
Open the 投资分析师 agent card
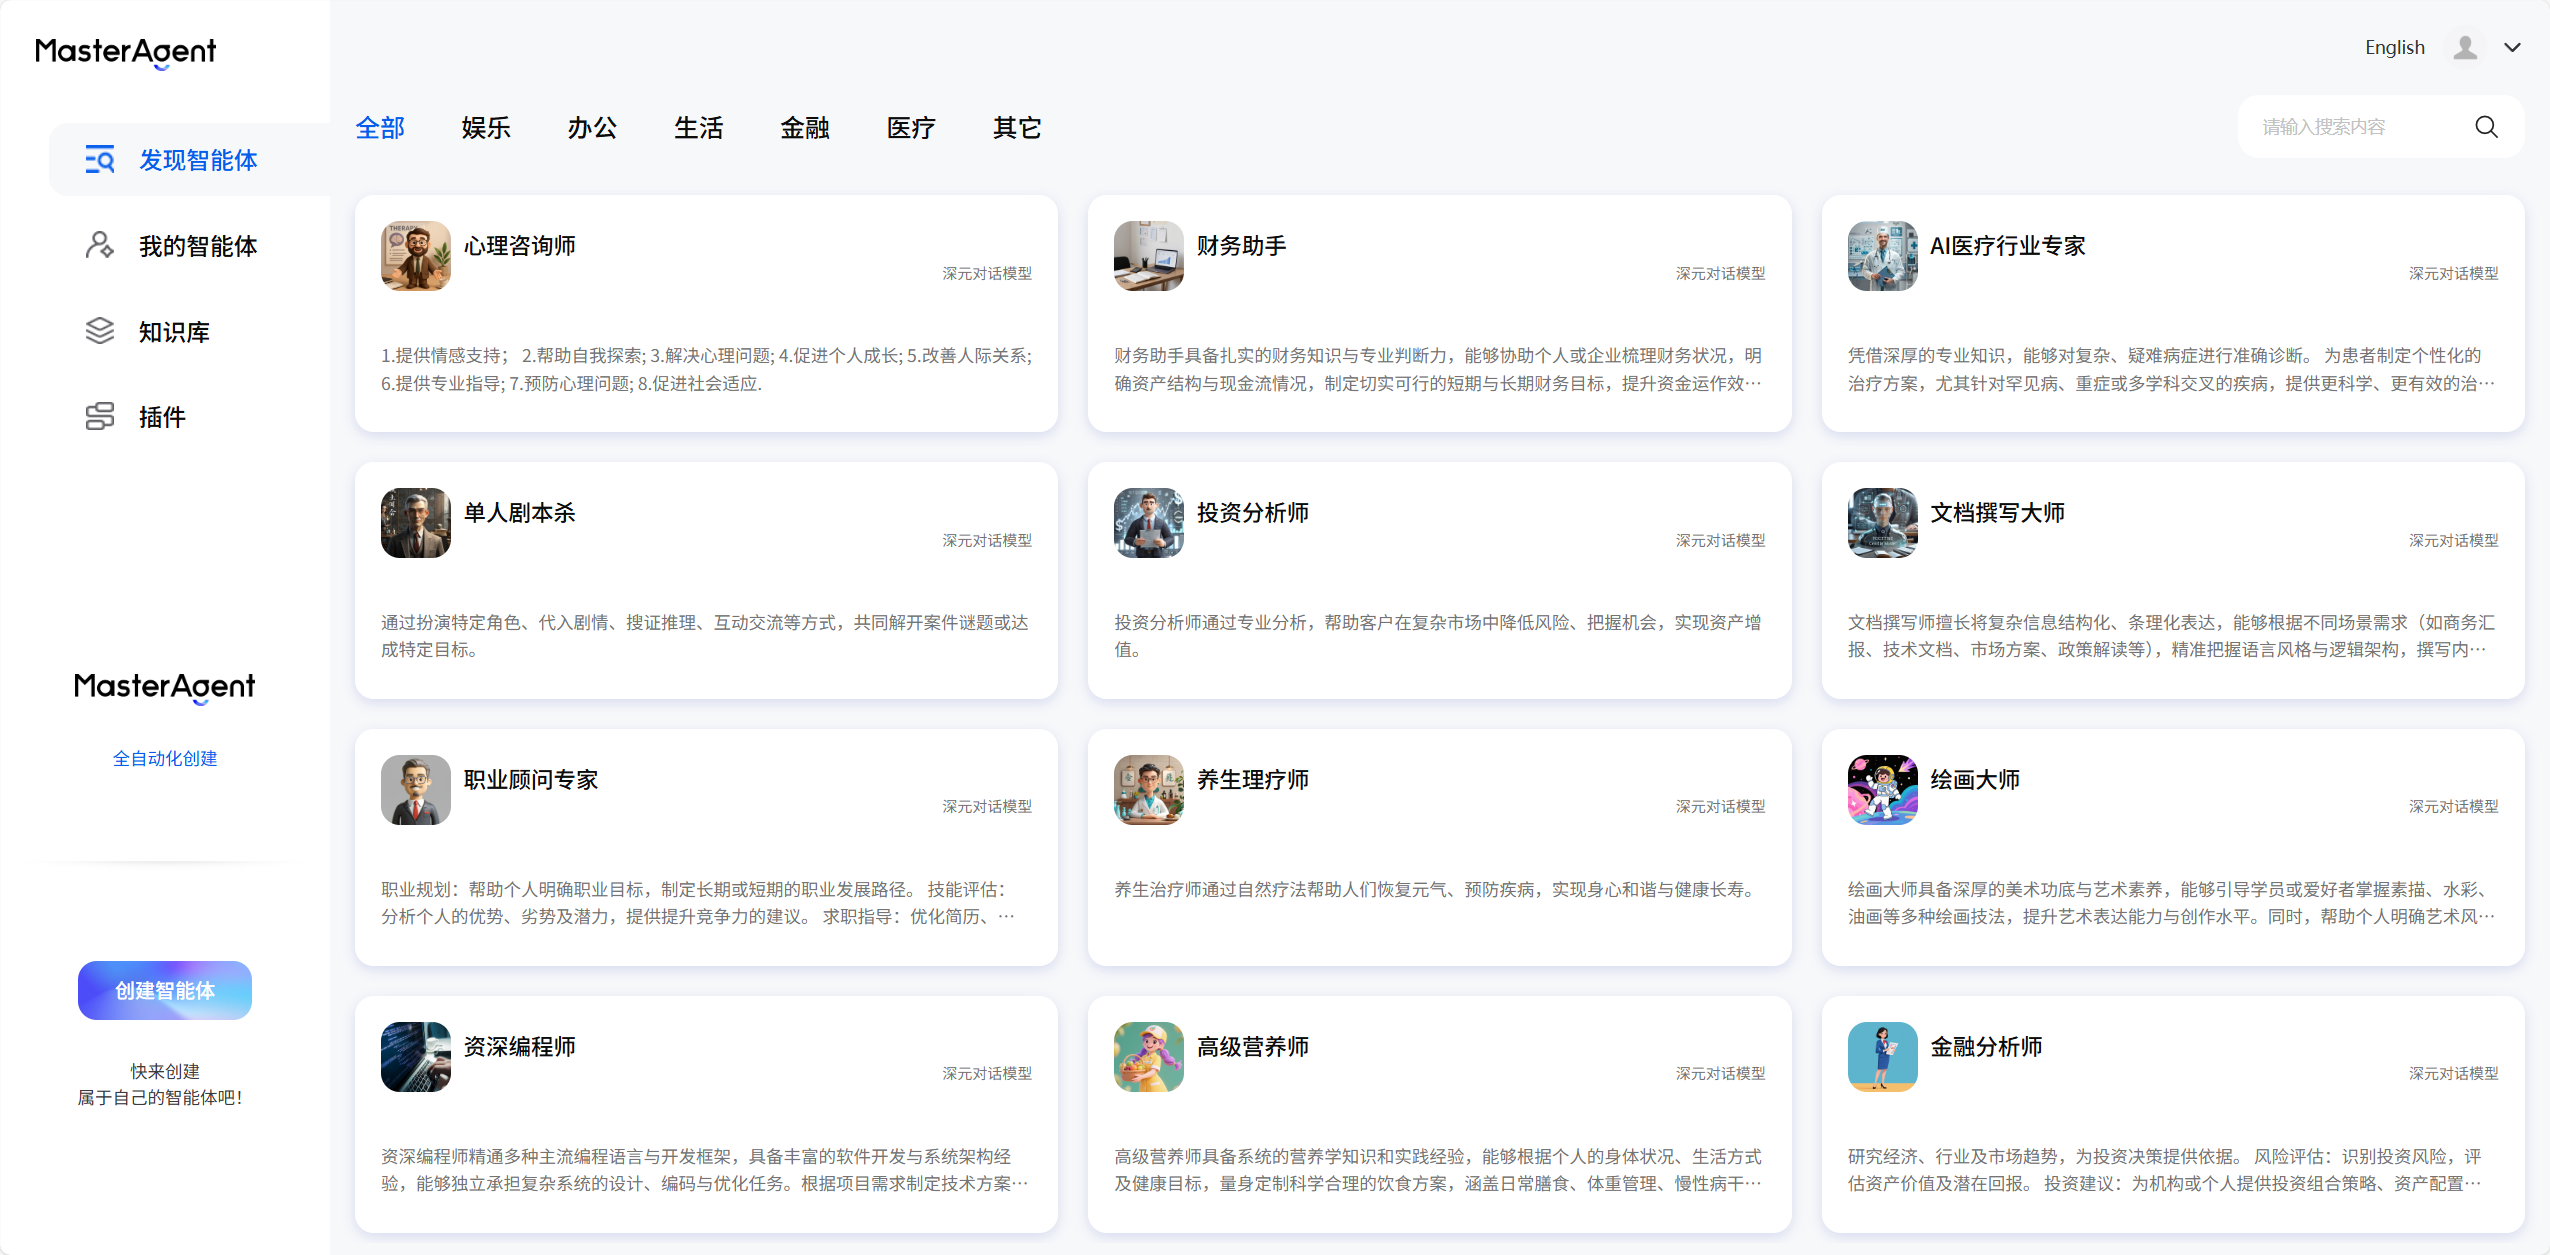tap(1439, 580)
